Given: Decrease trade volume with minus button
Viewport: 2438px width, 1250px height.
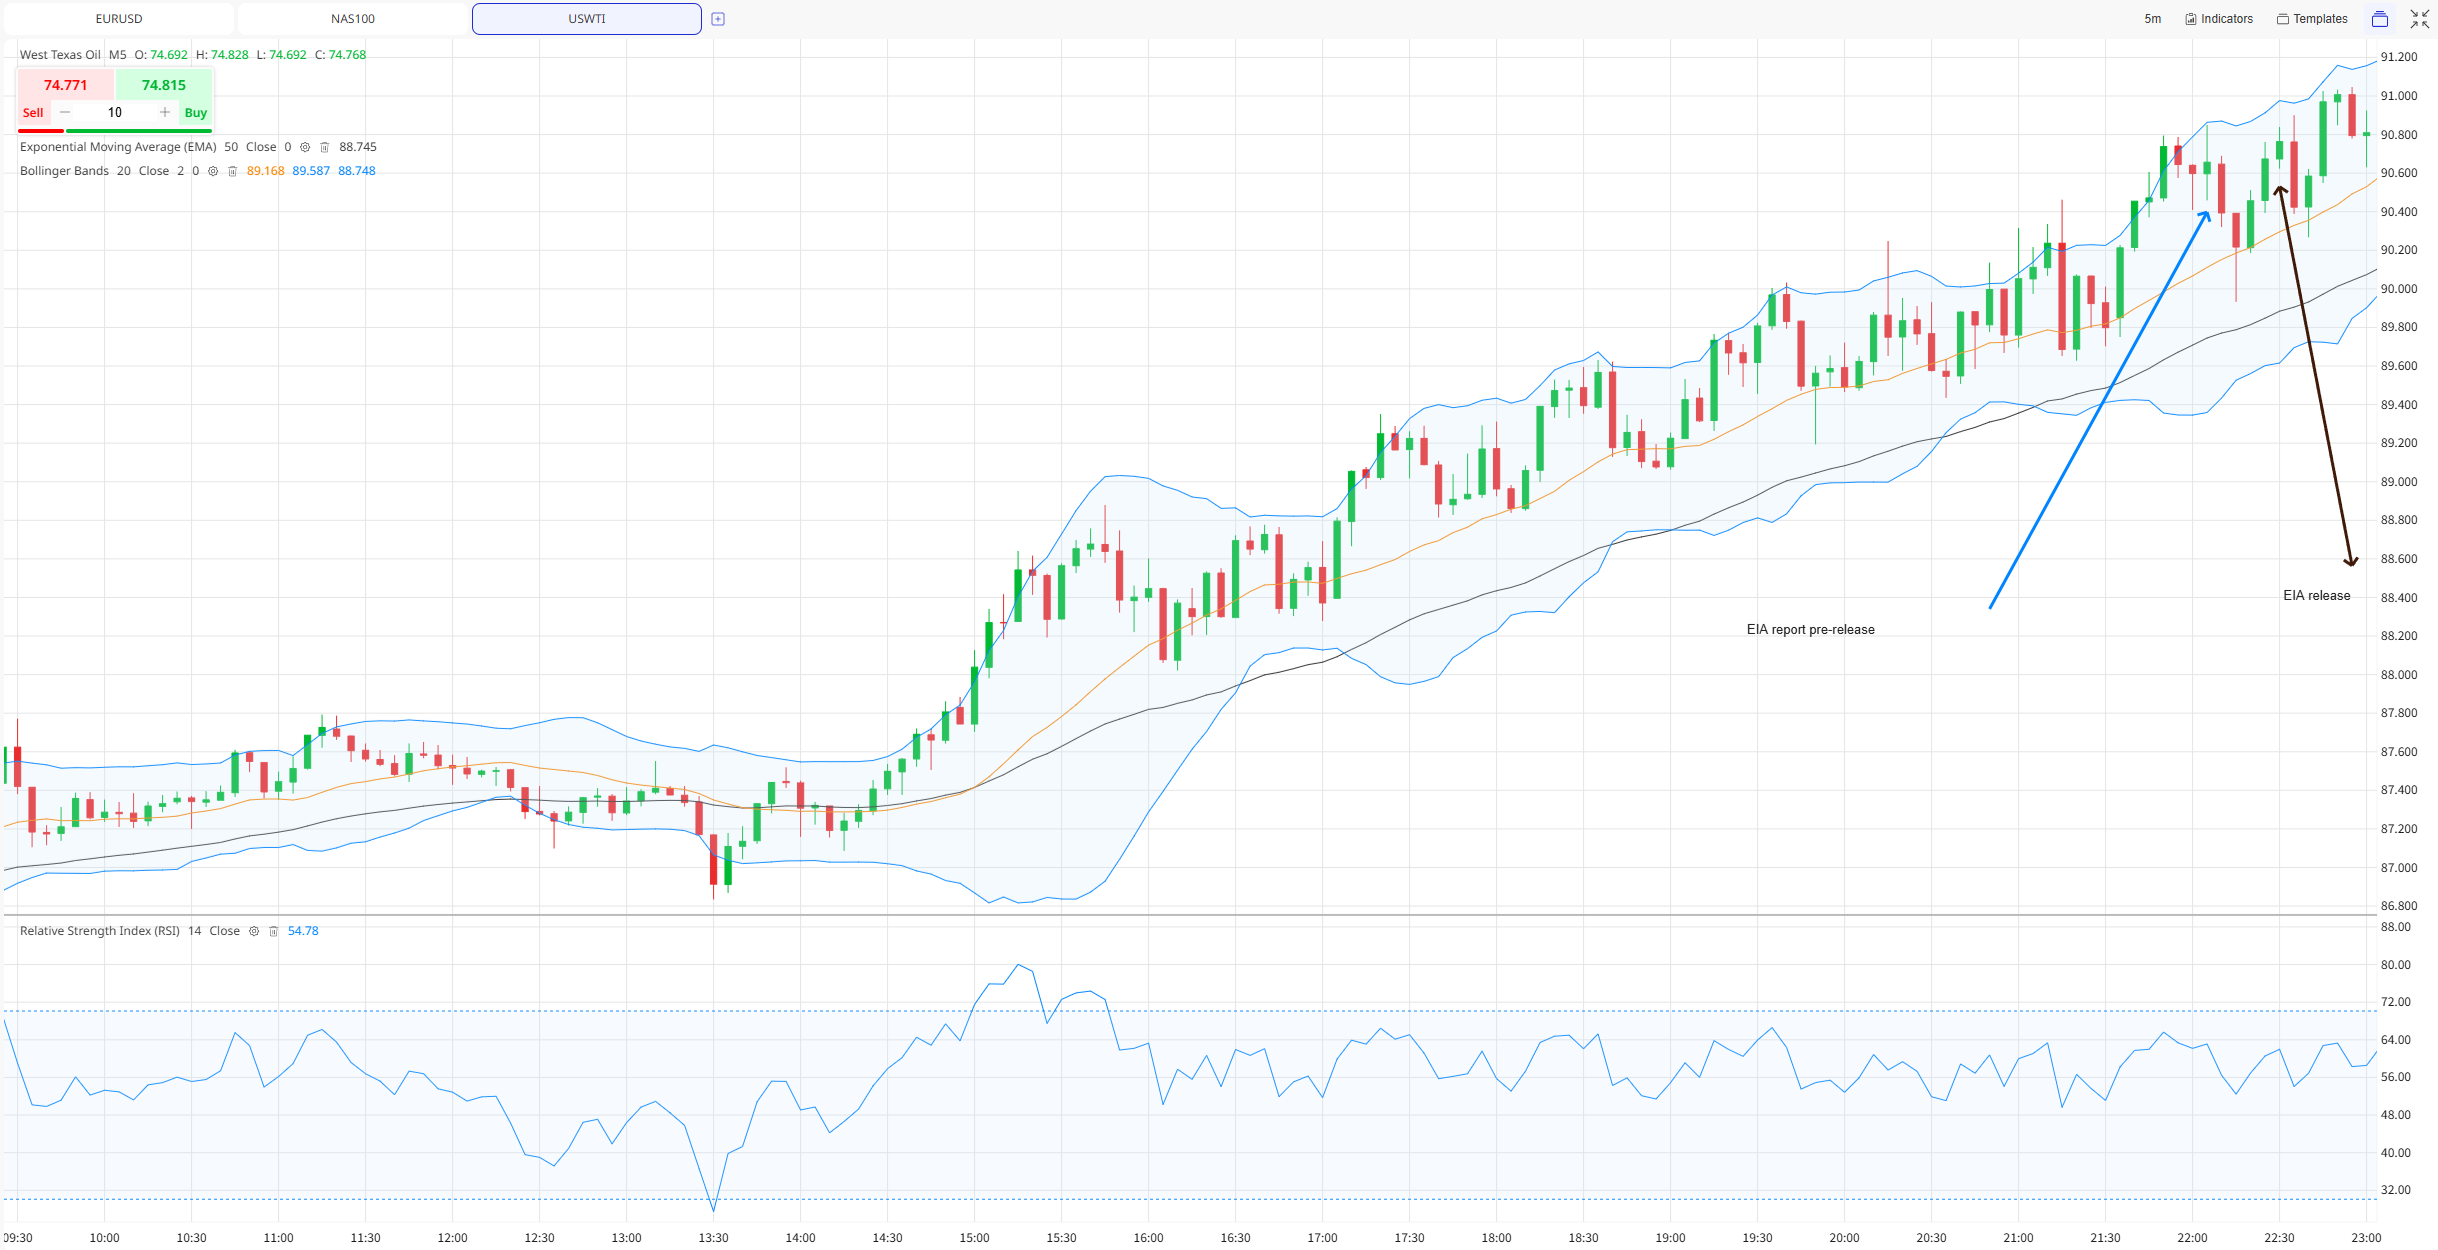Looking at the screenshot, I should pos(65,112).
